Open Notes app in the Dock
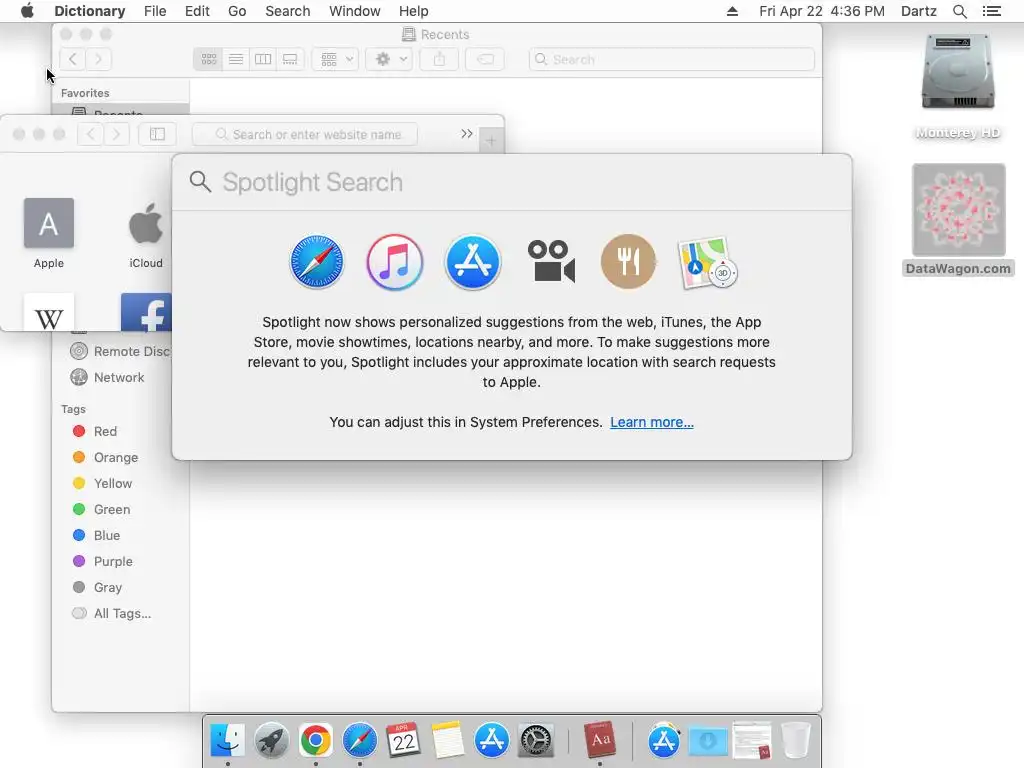Image resolution: width=1024 pixels, height=768 pixels. tap(447, 740)
